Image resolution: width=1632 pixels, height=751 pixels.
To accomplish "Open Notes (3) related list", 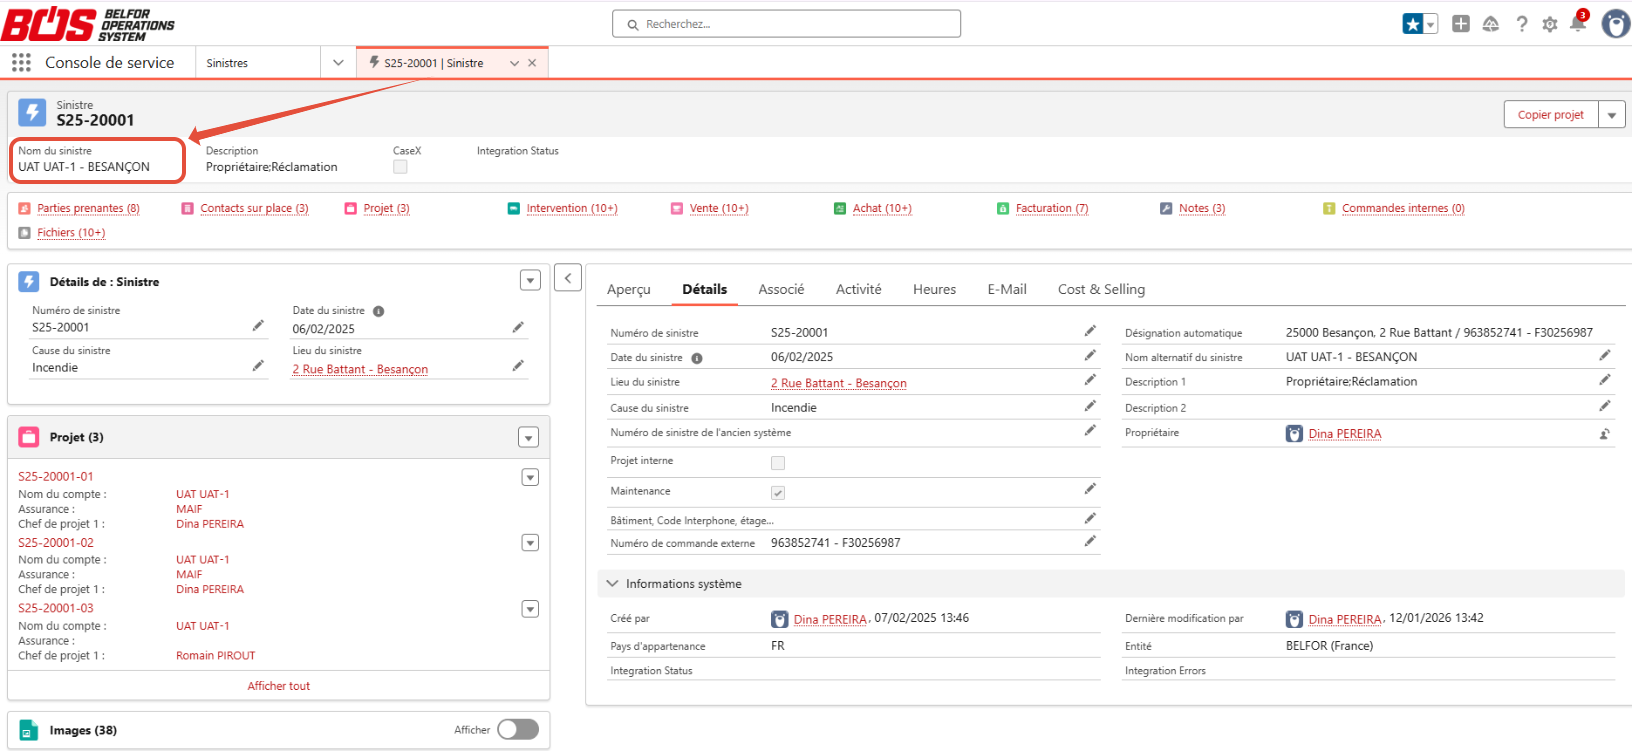I will tap(1202, 208).
